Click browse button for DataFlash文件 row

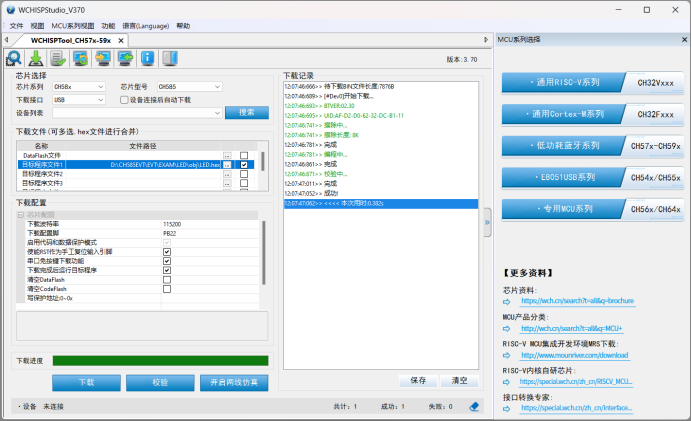(227, 155)
